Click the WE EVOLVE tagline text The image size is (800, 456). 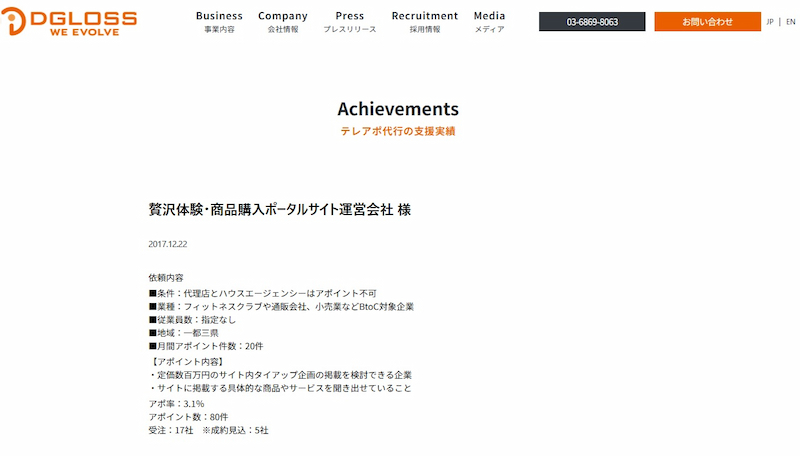point(85,32)
